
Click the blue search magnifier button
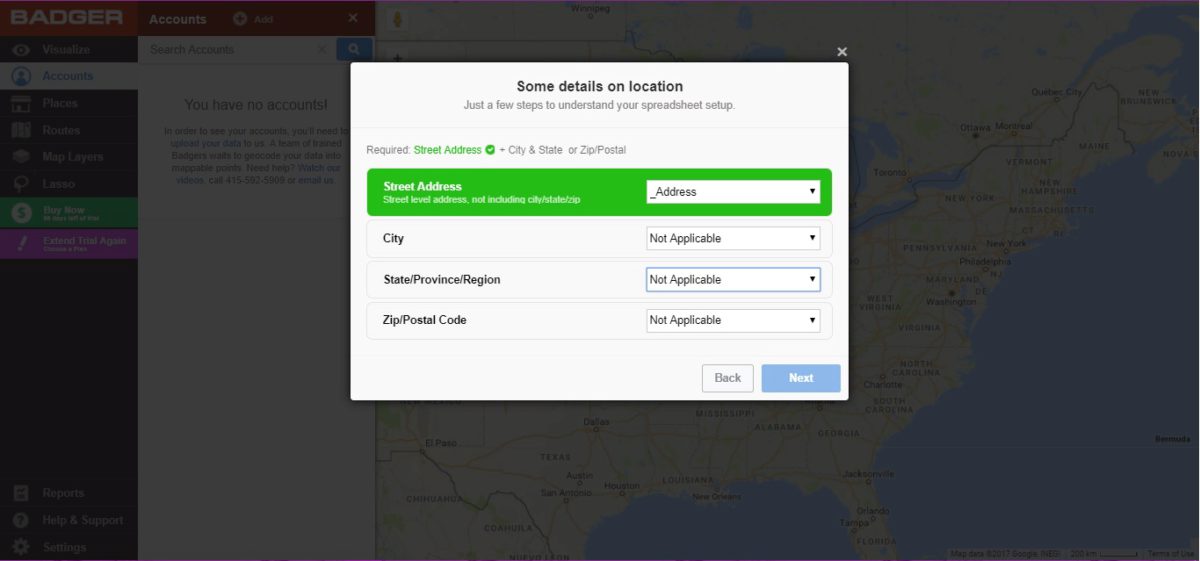click(354, 49)
